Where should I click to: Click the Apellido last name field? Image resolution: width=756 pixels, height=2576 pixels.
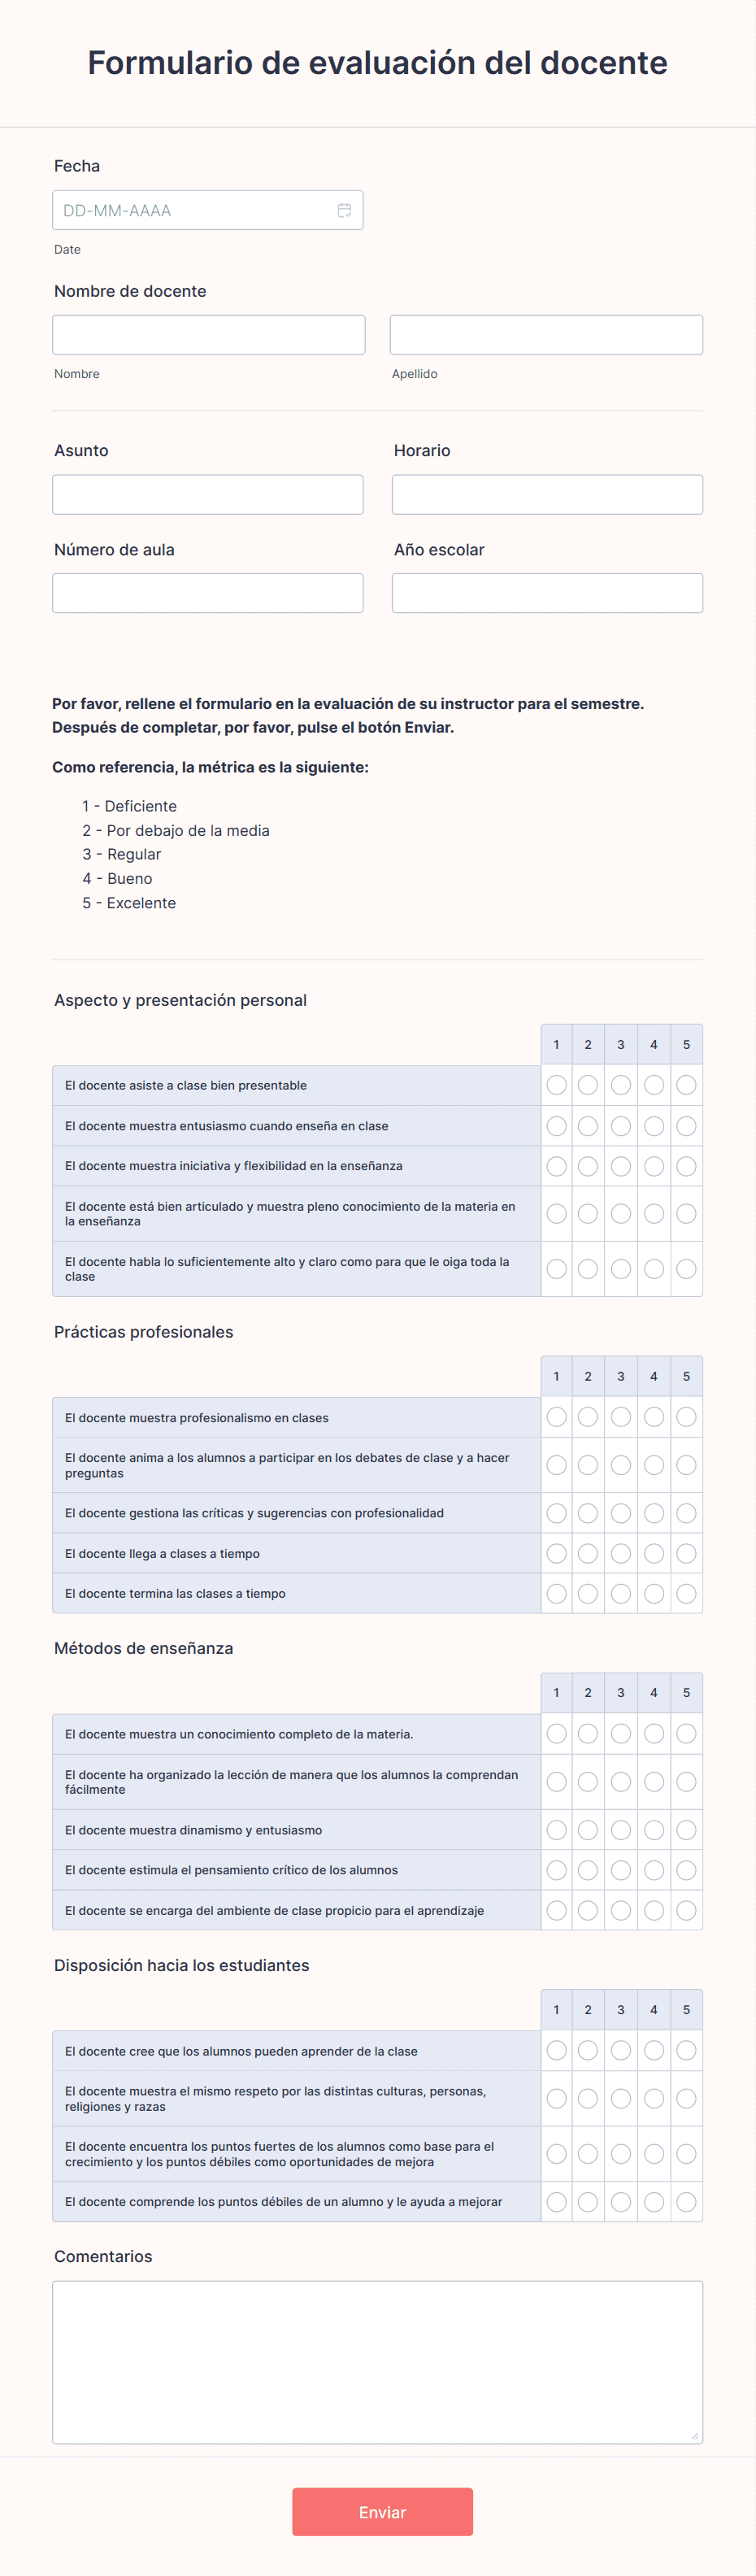tap(546, 335)
